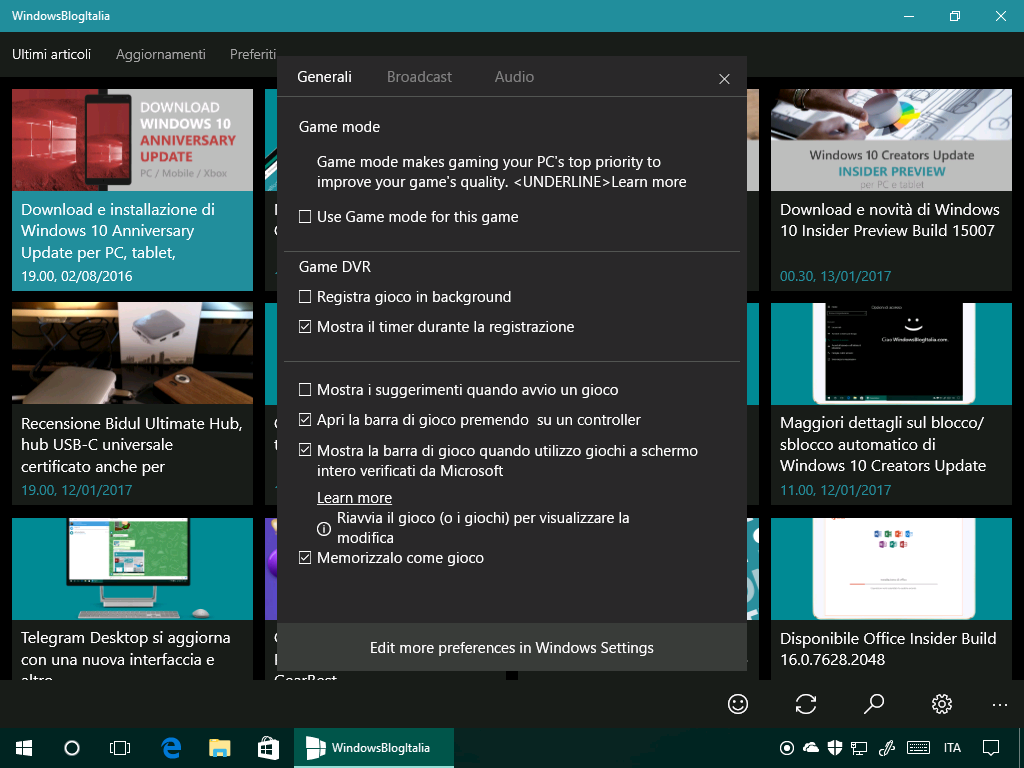Click the Game mode section heading
Viewport: 1024px width, 768px height.
[x=340, y=127]
